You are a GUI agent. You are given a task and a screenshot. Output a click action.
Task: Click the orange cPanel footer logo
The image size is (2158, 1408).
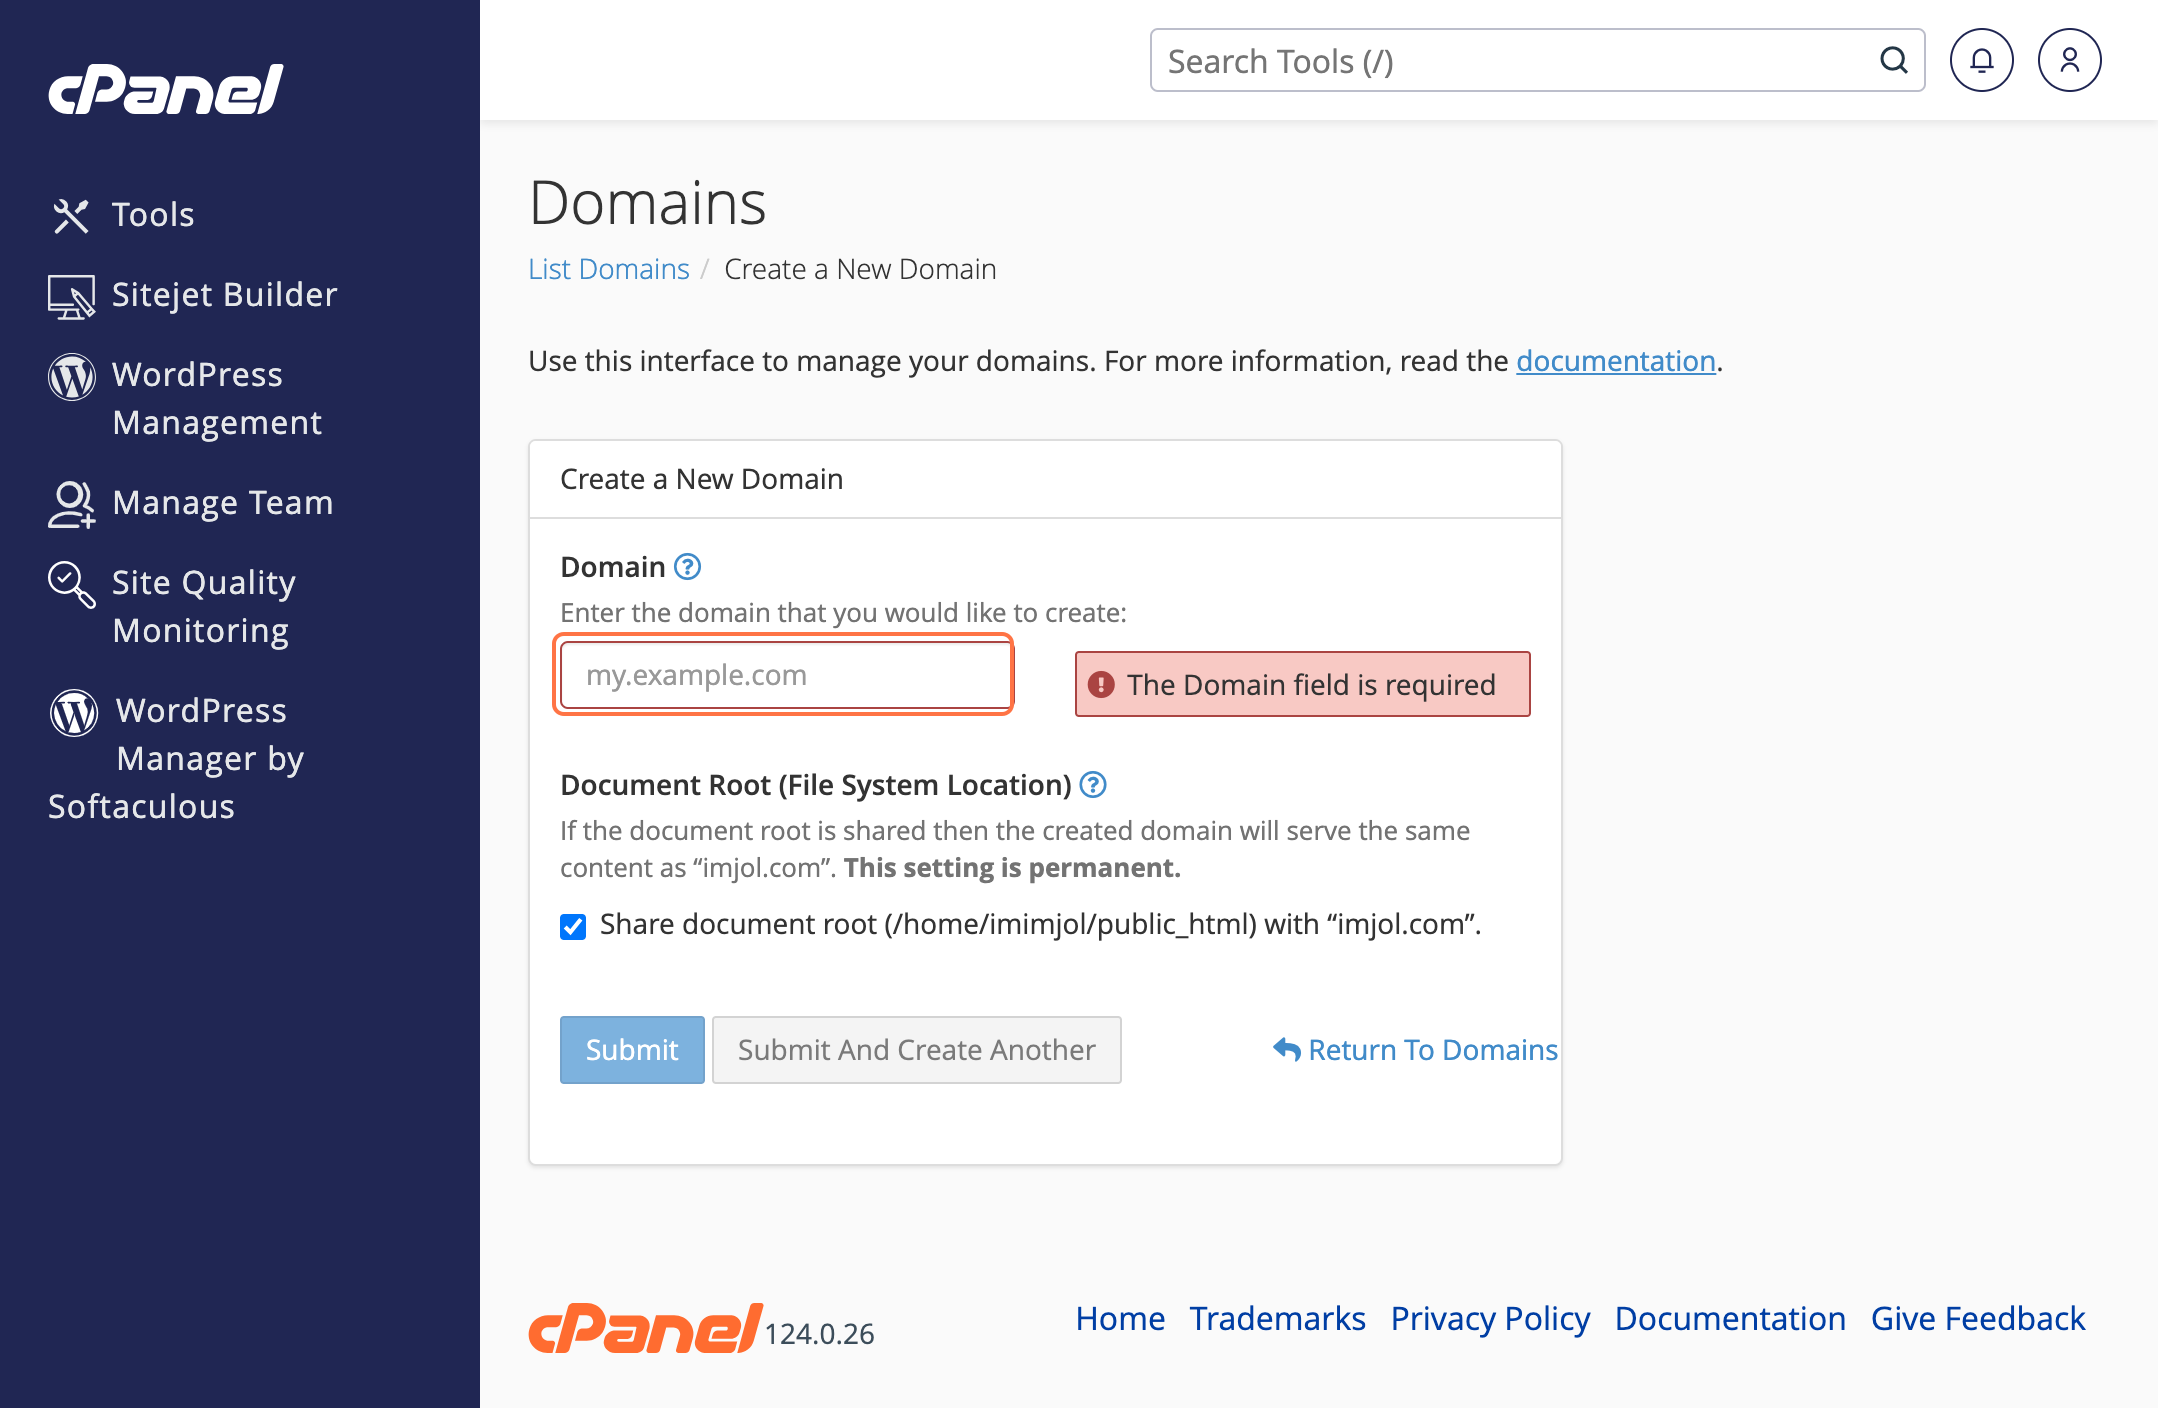coord(646,1328)
